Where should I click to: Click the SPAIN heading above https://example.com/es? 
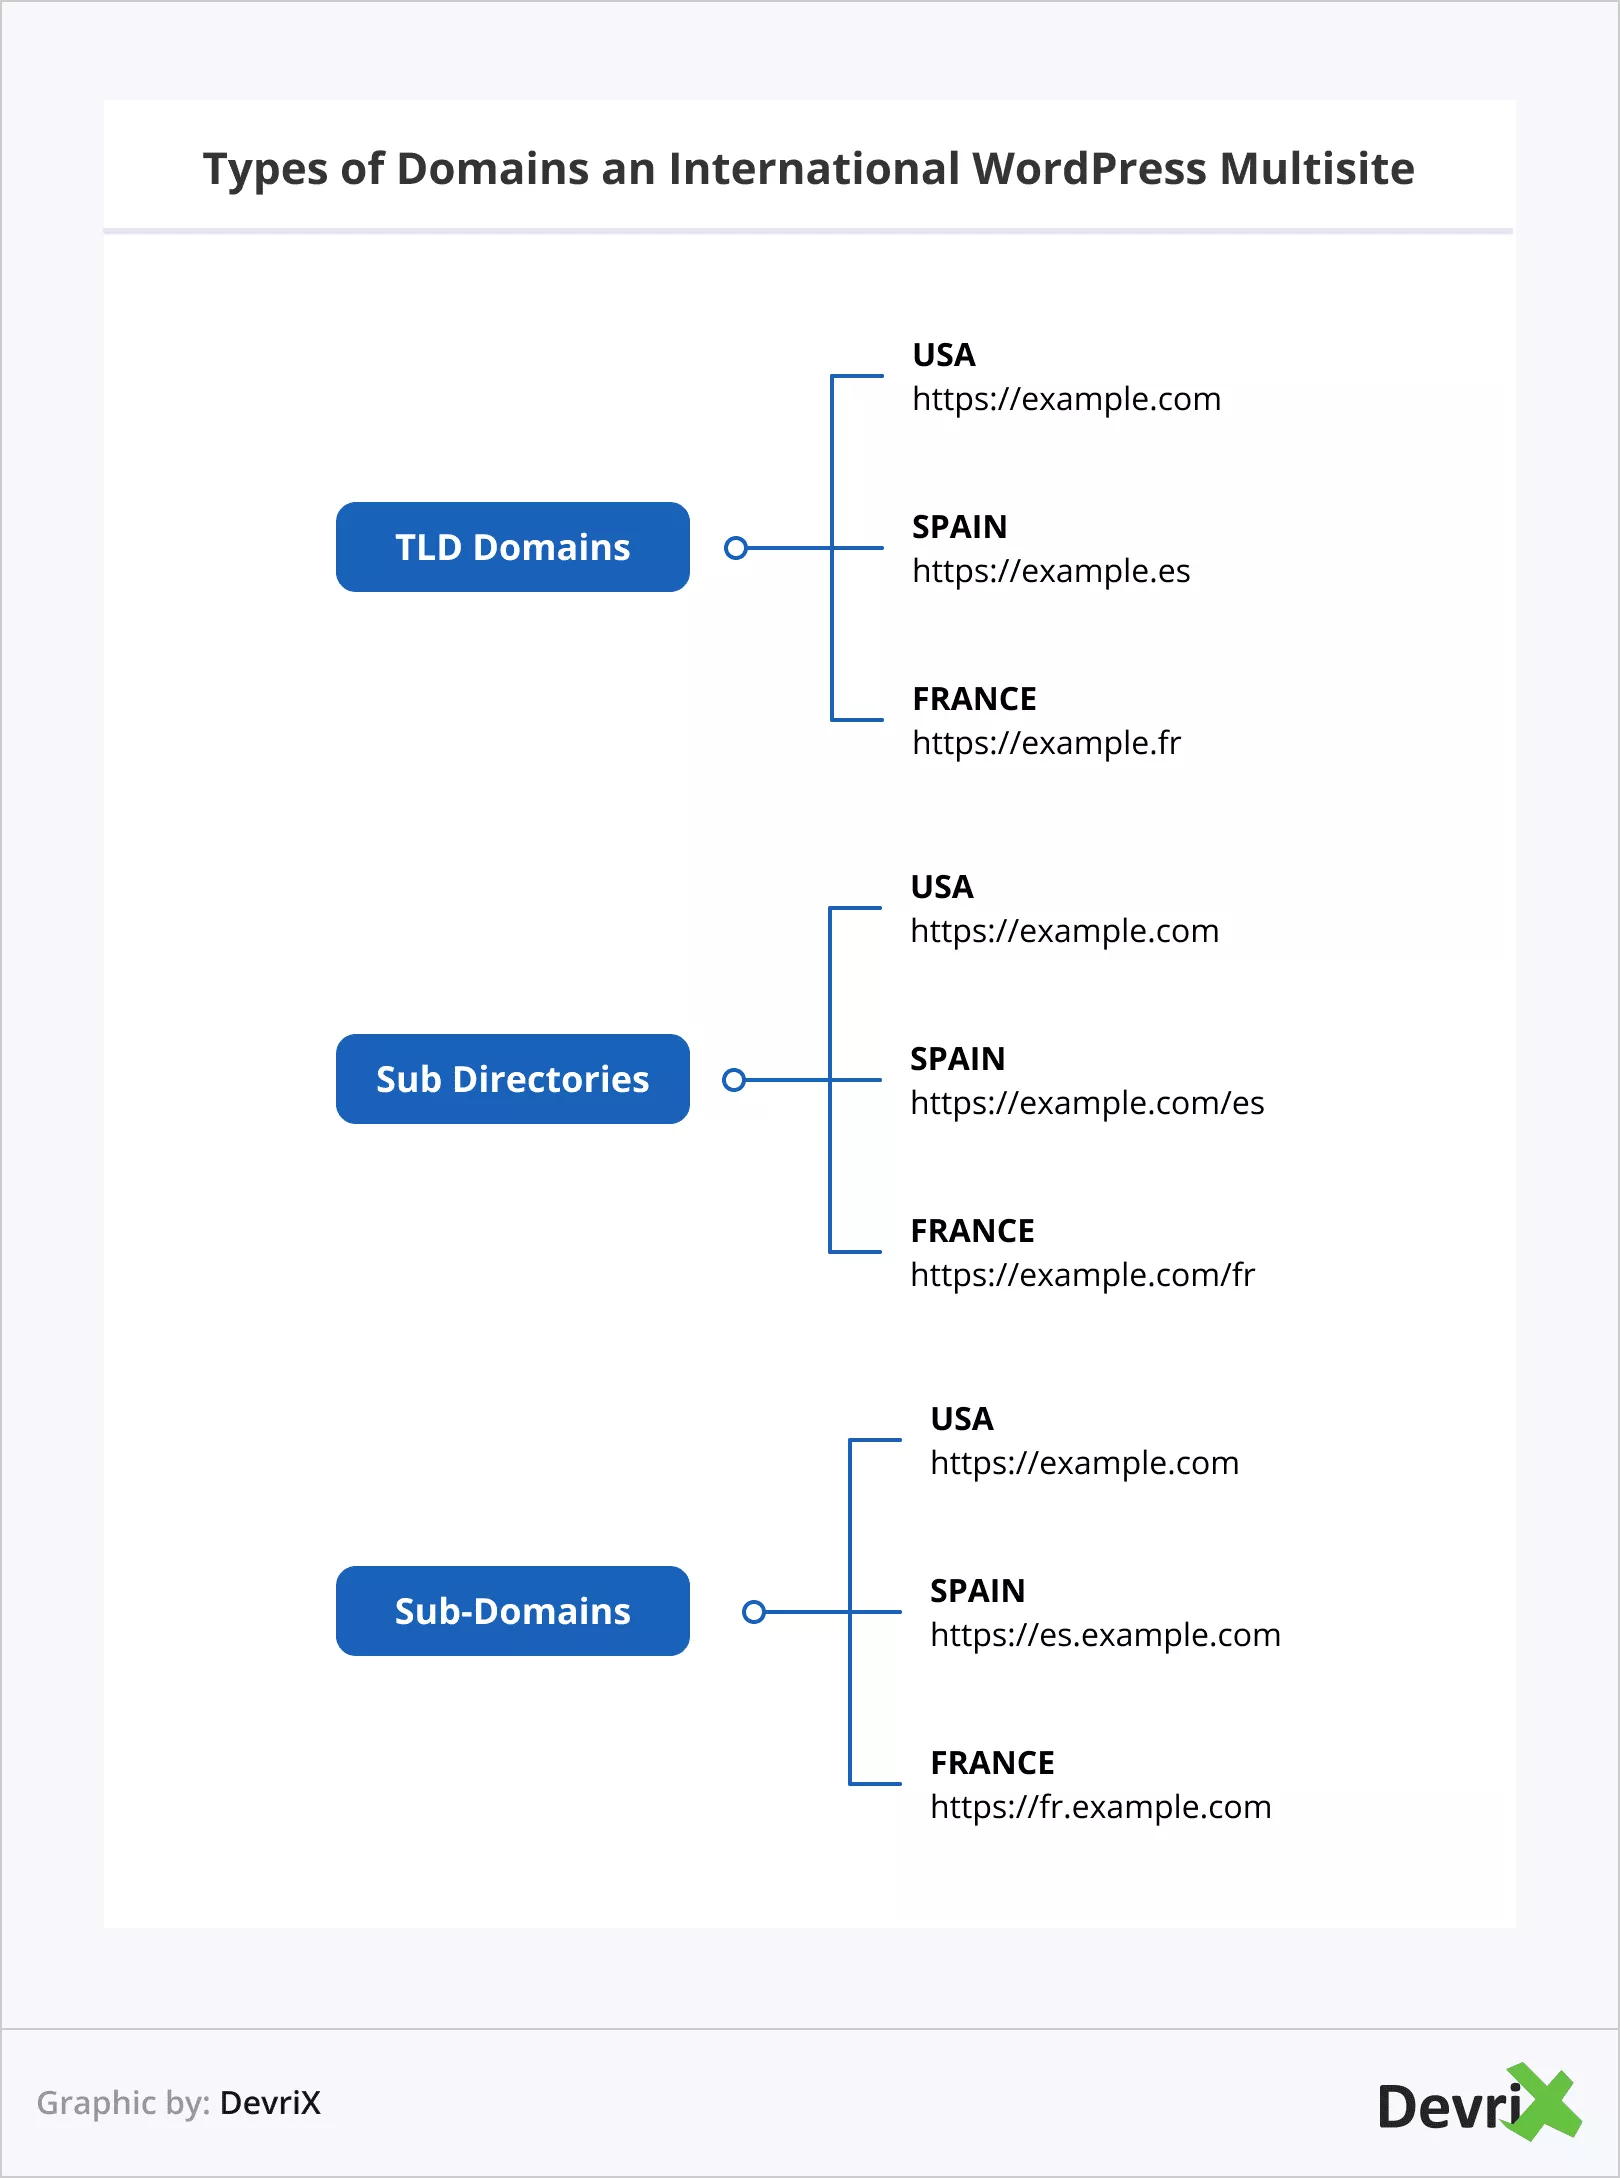tap(957, 1059)
